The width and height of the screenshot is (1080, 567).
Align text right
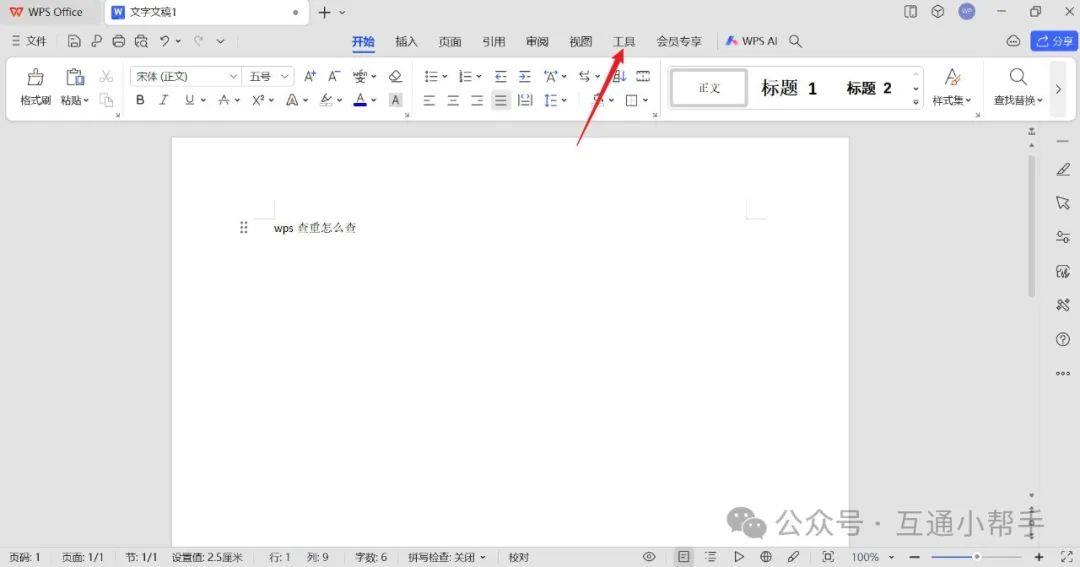[477, 101]
